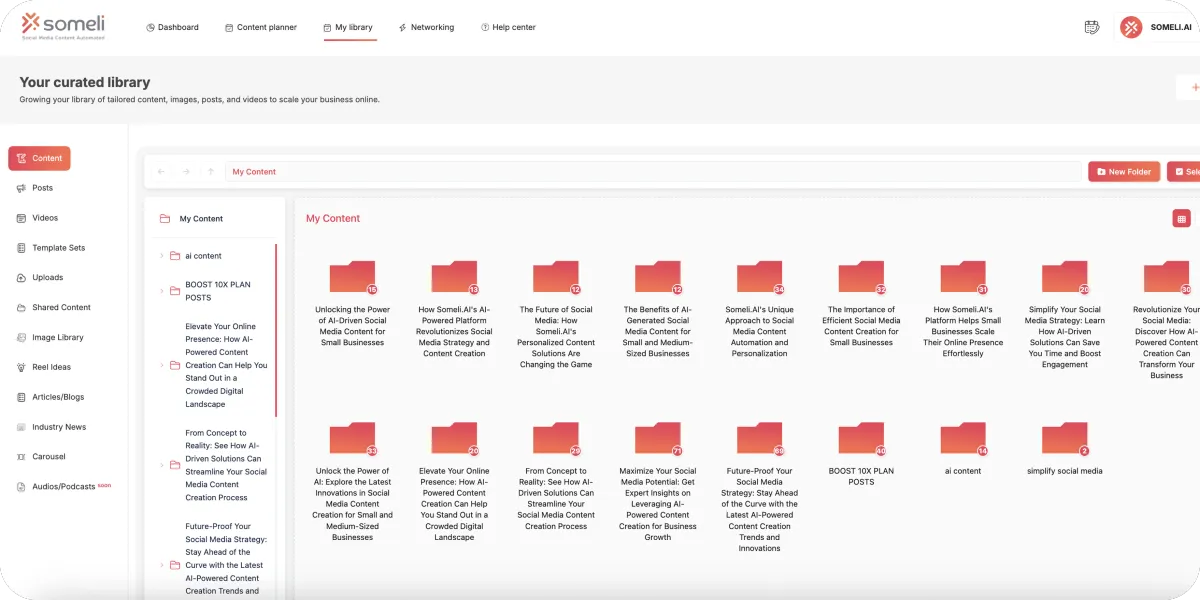Open the SOMELI.AI account avatar
Viewport: 1200px width, 600px height.
1131,27
